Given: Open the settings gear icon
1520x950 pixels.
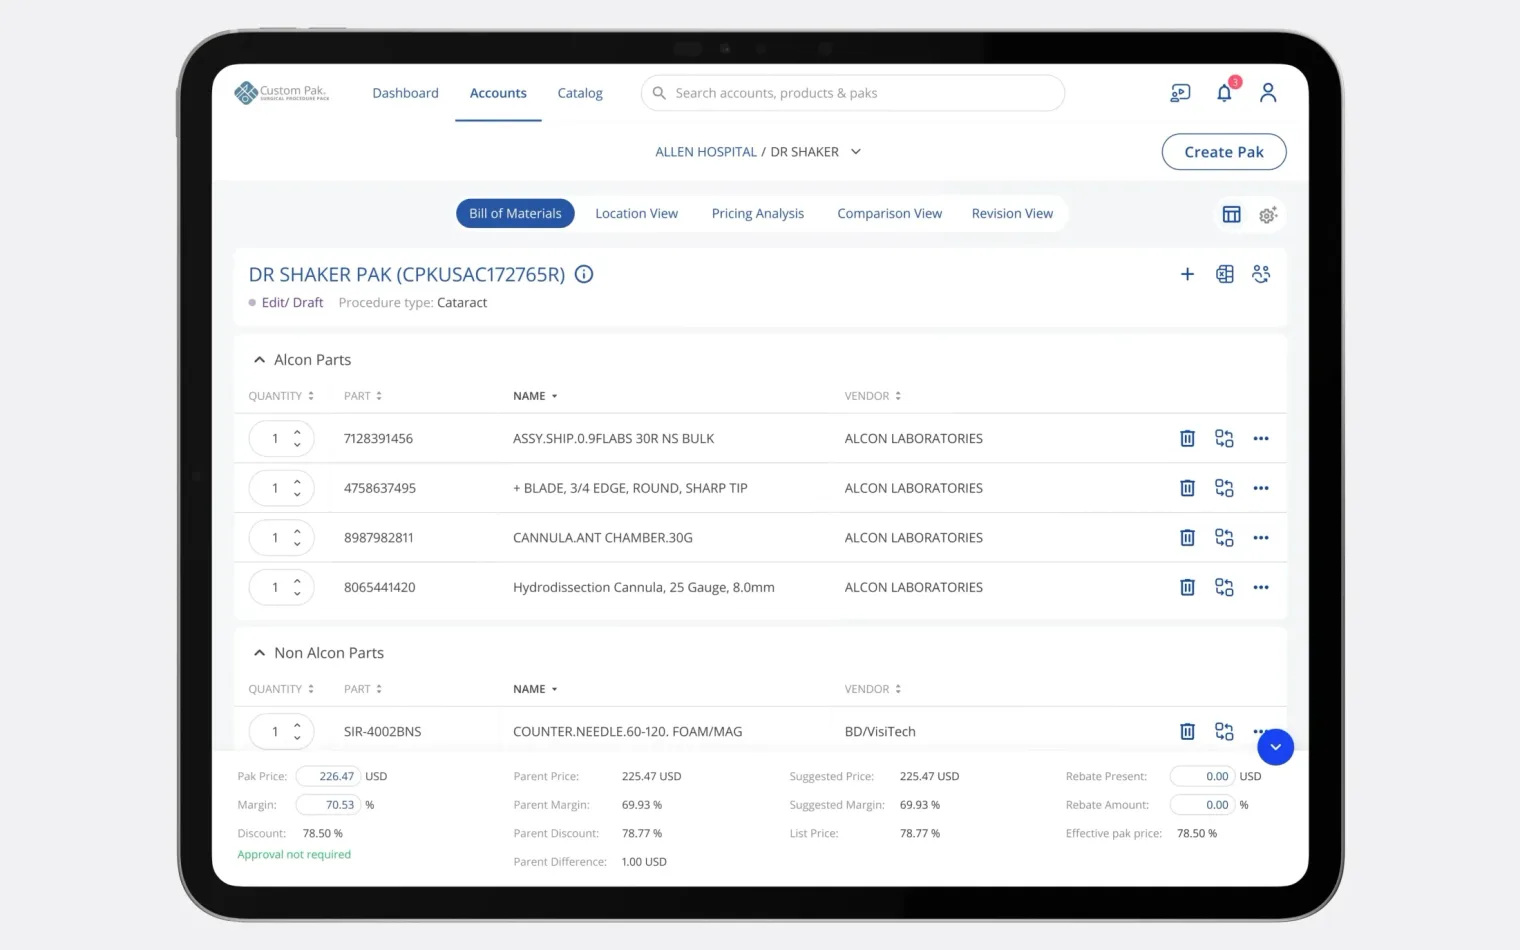Looking at the screenshot, I should click(1268, 214).
